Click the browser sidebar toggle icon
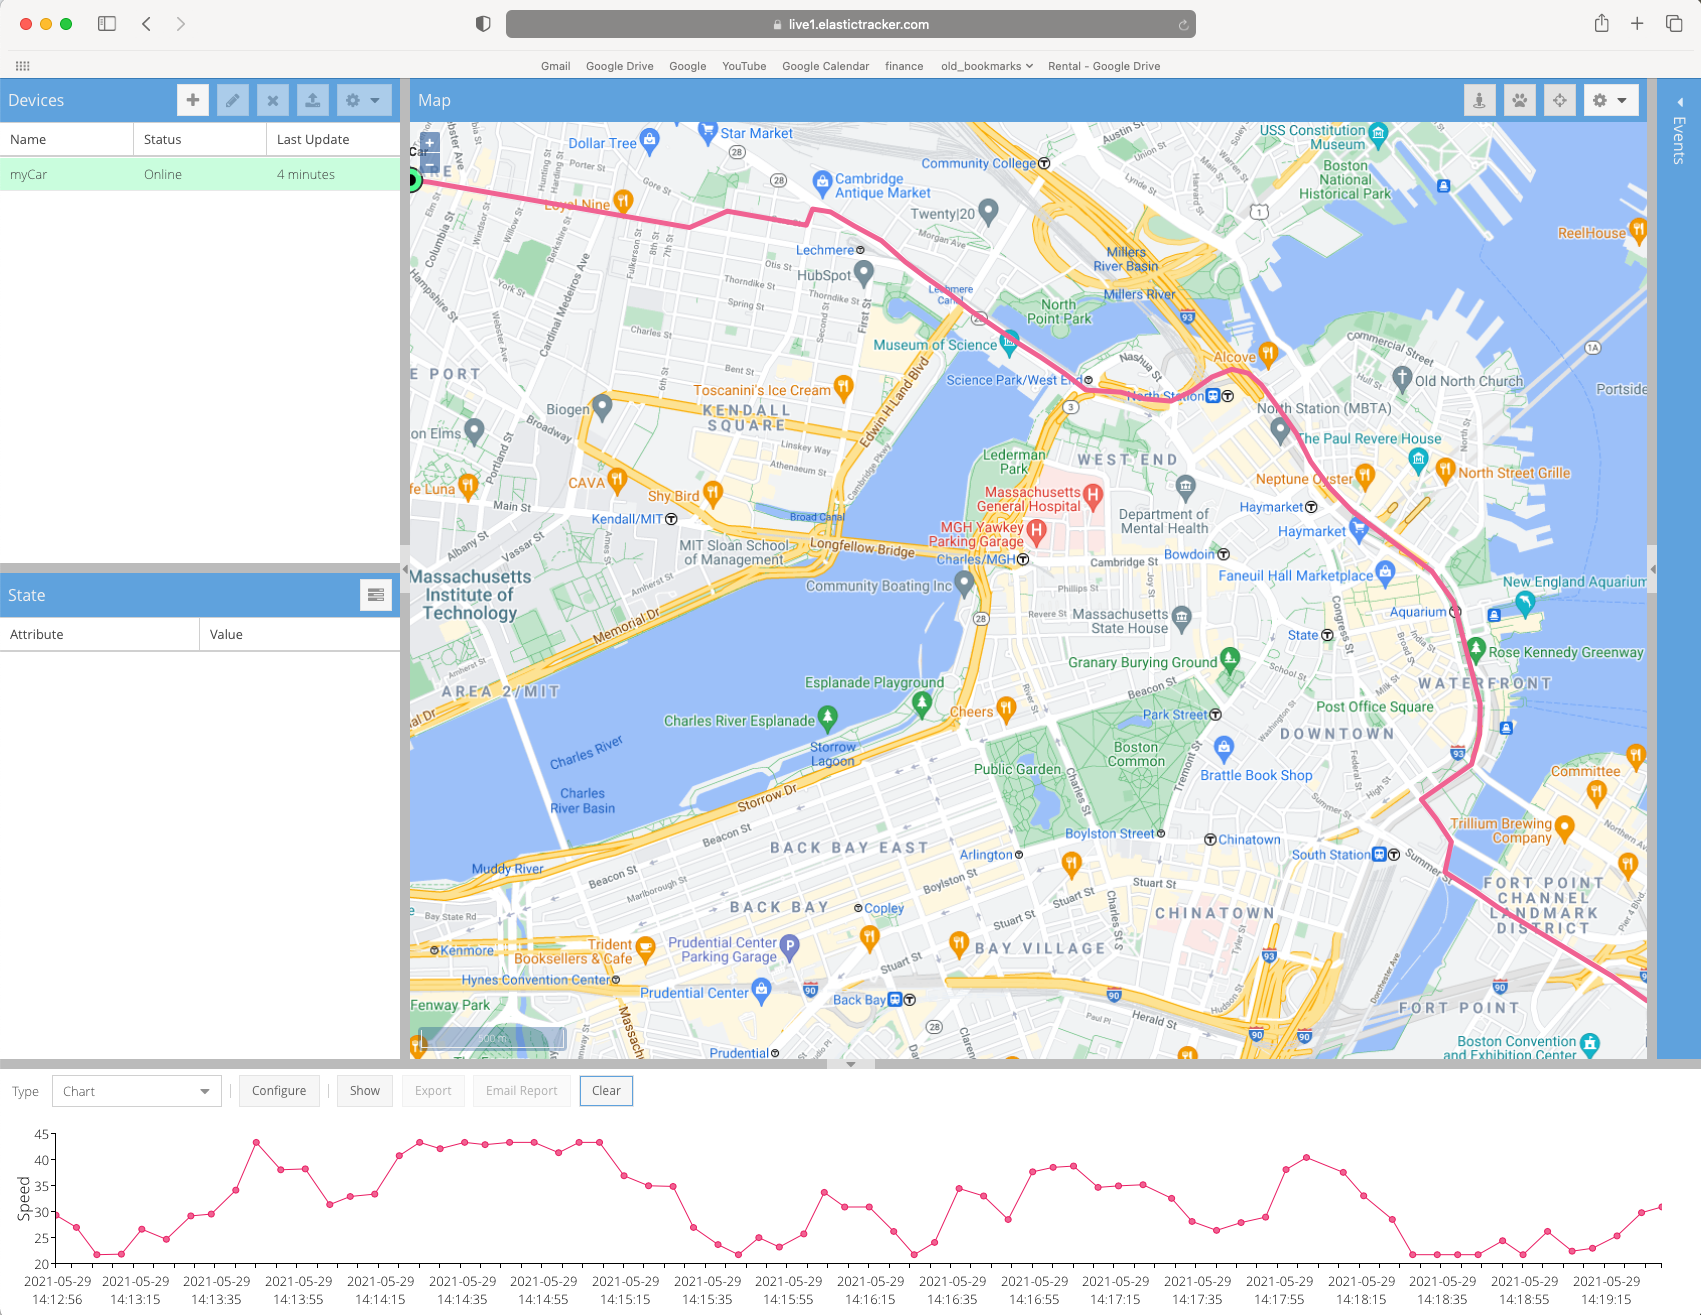This screenshot has height=1315, width=1701. 107,24
